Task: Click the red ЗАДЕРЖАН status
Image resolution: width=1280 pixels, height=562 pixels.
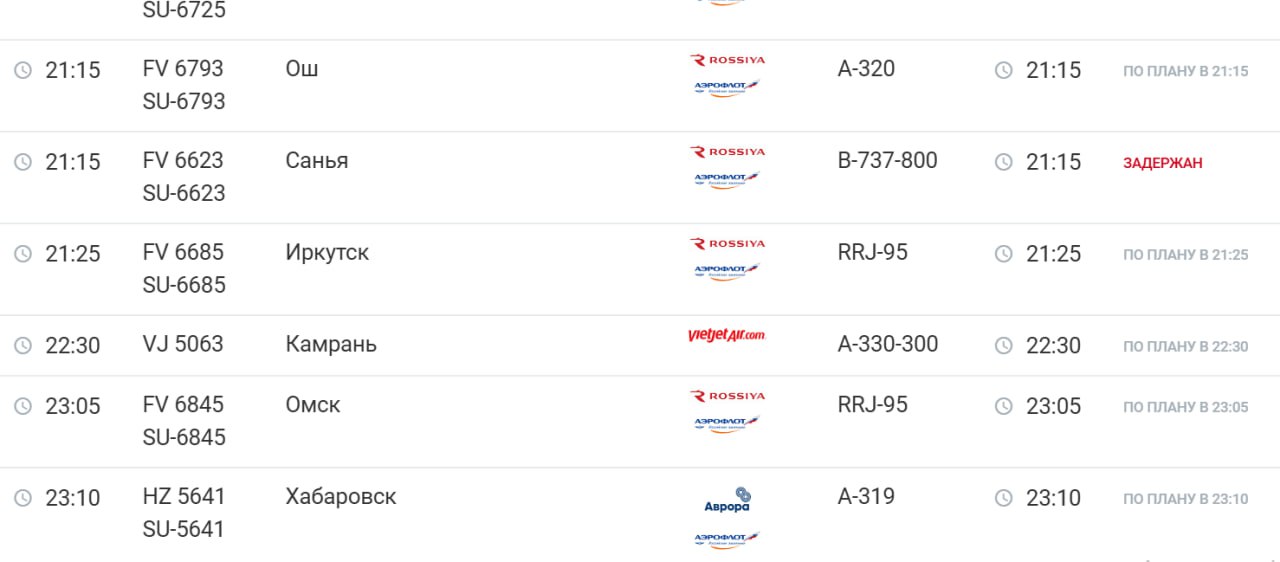Action: pos(1162,163)
